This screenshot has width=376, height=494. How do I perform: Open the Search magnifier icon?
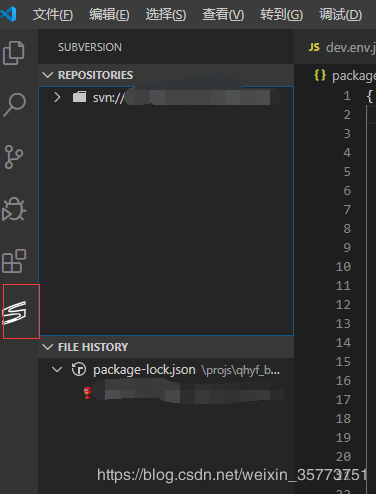pos(14,105)
